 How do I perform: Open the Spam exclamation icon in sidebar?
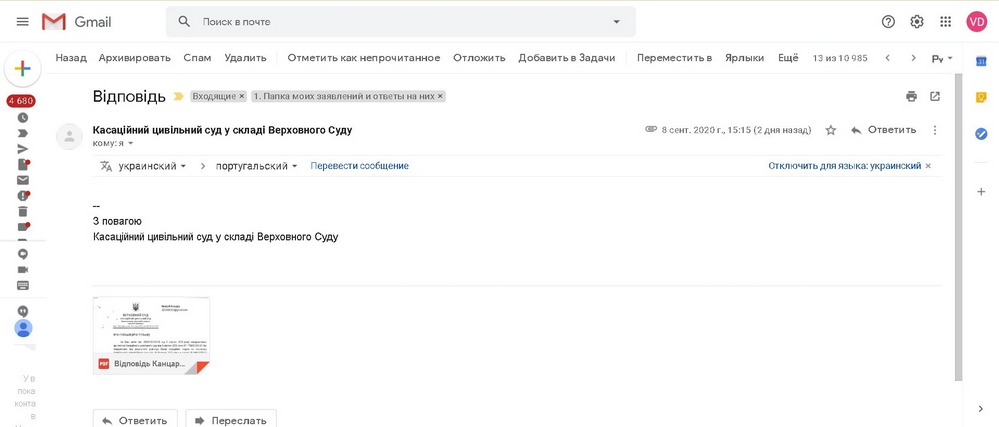tap(22, 196)
